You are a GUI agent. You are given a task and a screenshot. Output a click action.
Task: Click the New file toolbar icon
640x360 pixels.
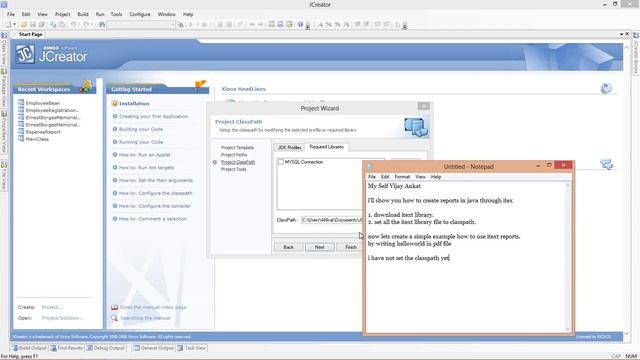[8, 24]
